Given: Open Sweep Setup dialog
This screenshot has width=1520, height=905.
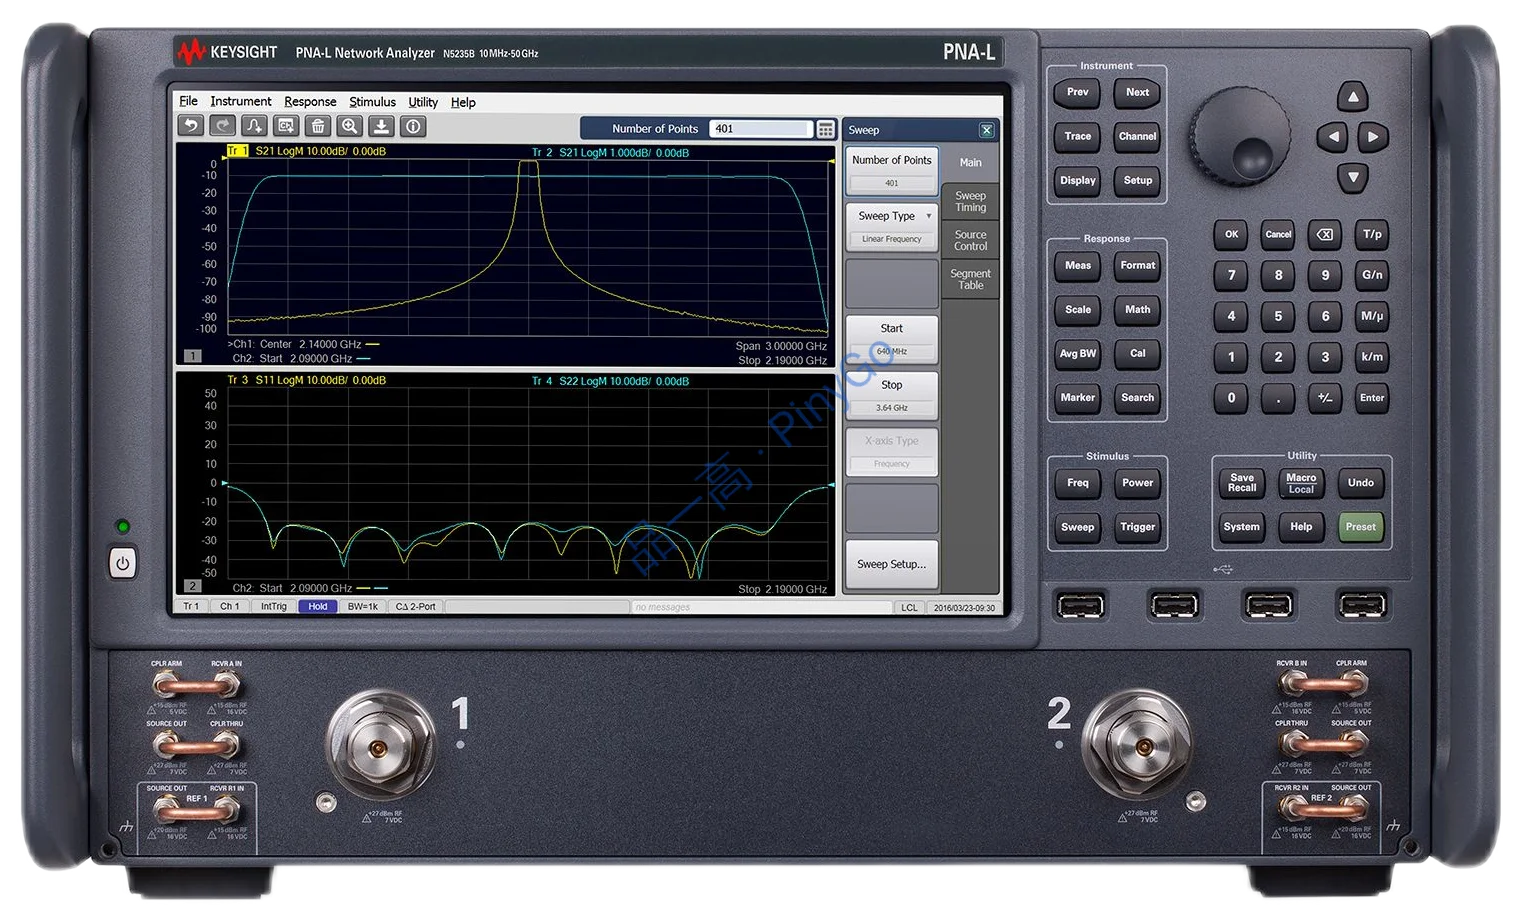Looking at the screenshot, I should point(892,564).
